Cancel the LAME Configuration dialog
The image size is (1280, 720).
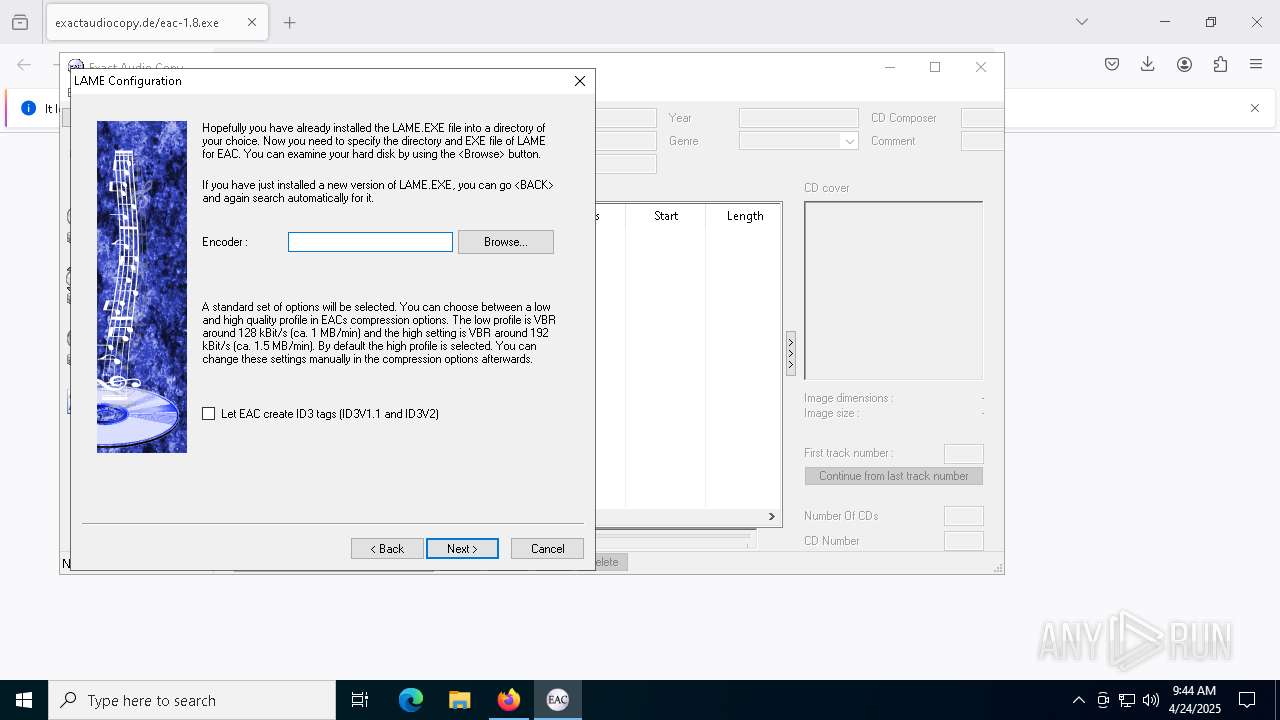click(x=547, y=549)
